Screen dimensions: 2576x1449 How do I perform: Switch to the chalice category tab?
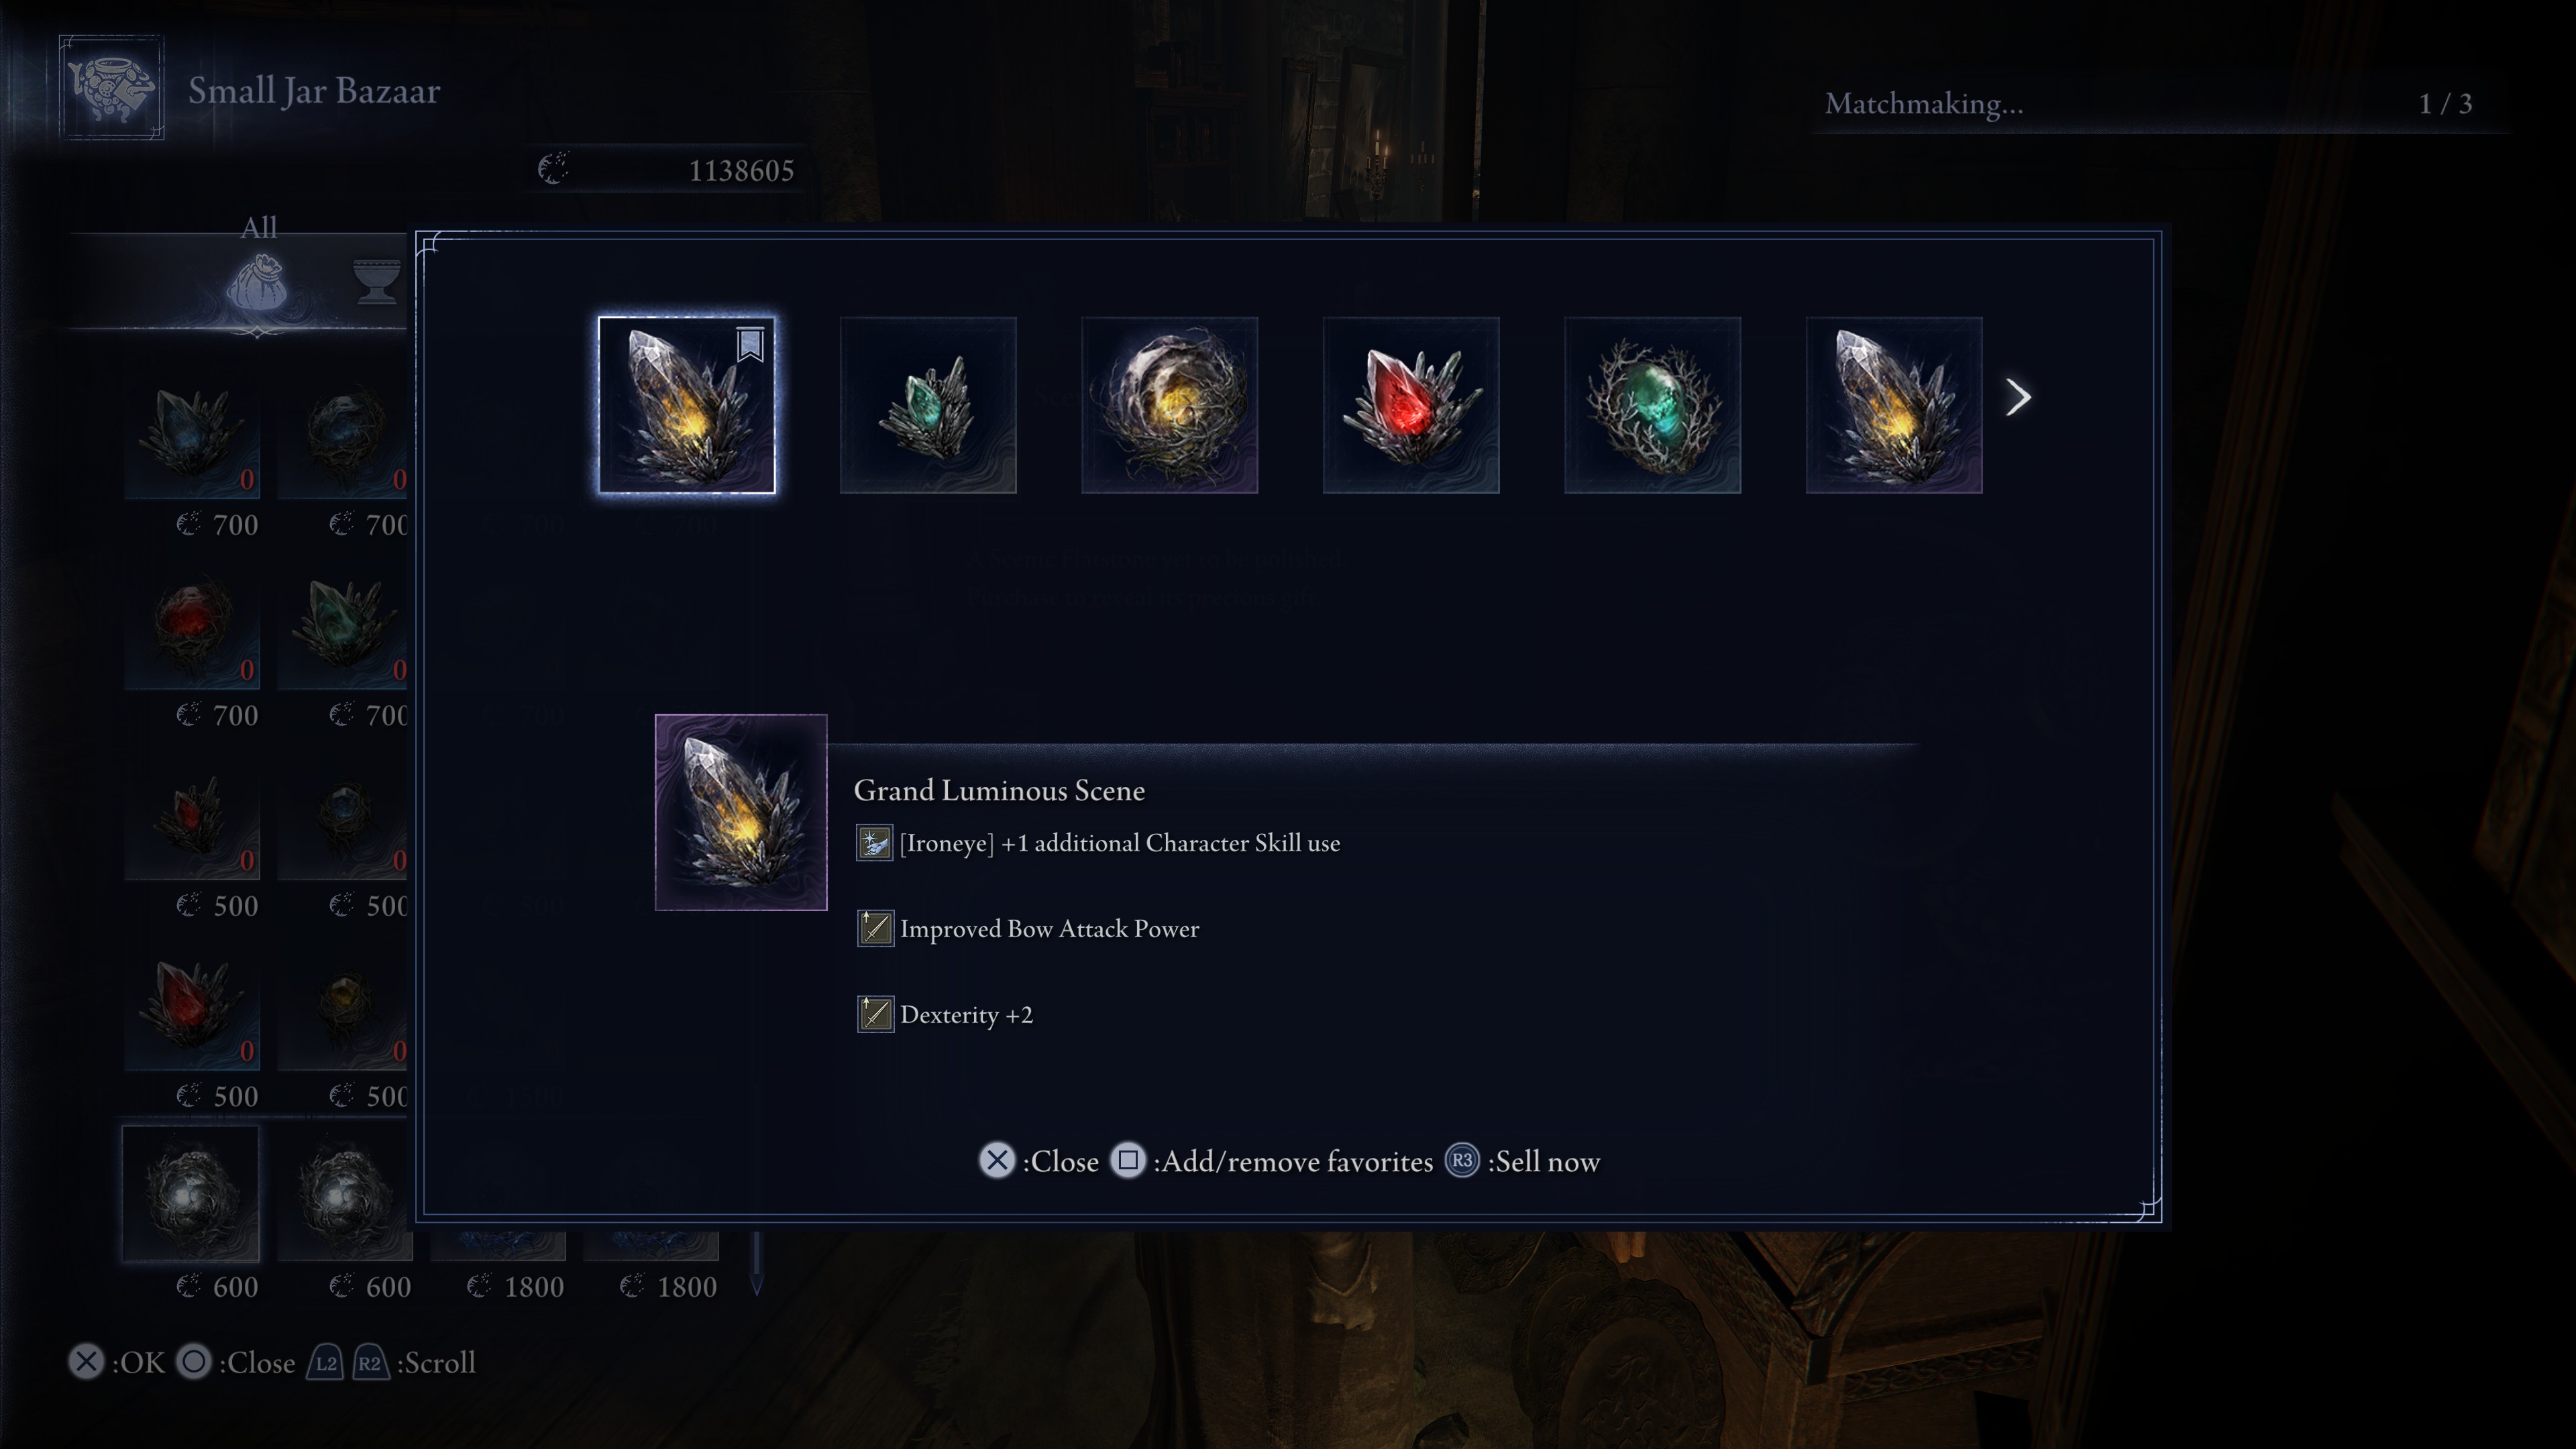377,281
